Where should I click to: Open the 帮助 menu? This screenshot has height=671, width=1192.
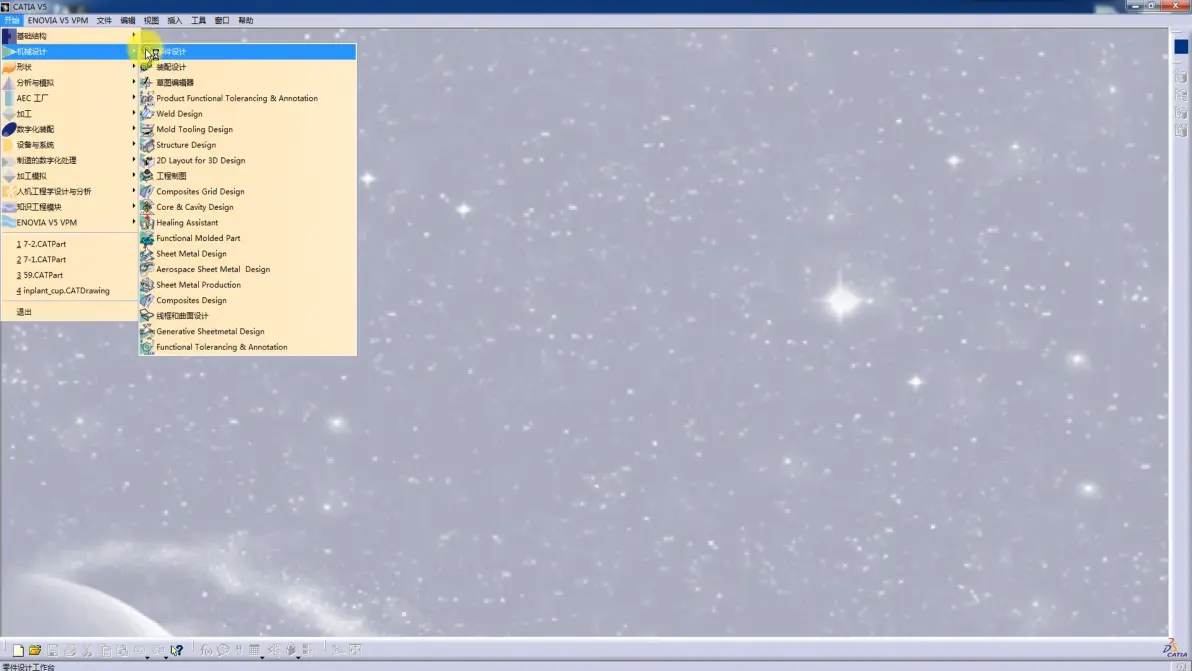[x=246, y=21]
